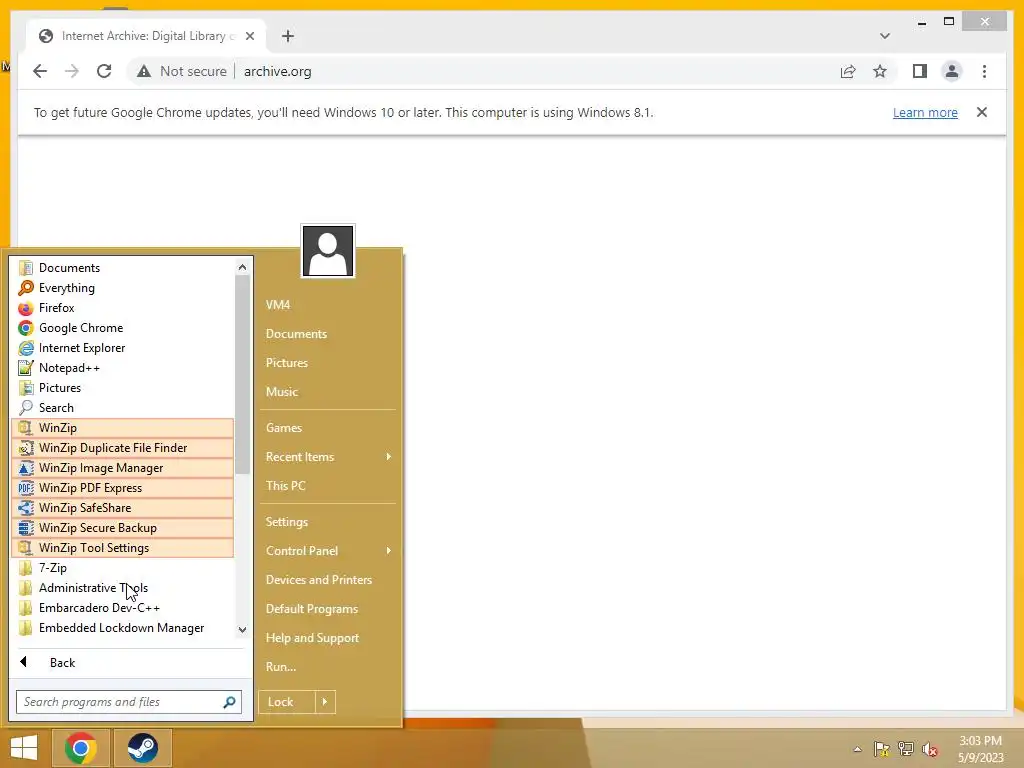The height and width of the screenshot is (768, 1024).
Task: Open the Chrome profile menu
Action: coord(952,71)
